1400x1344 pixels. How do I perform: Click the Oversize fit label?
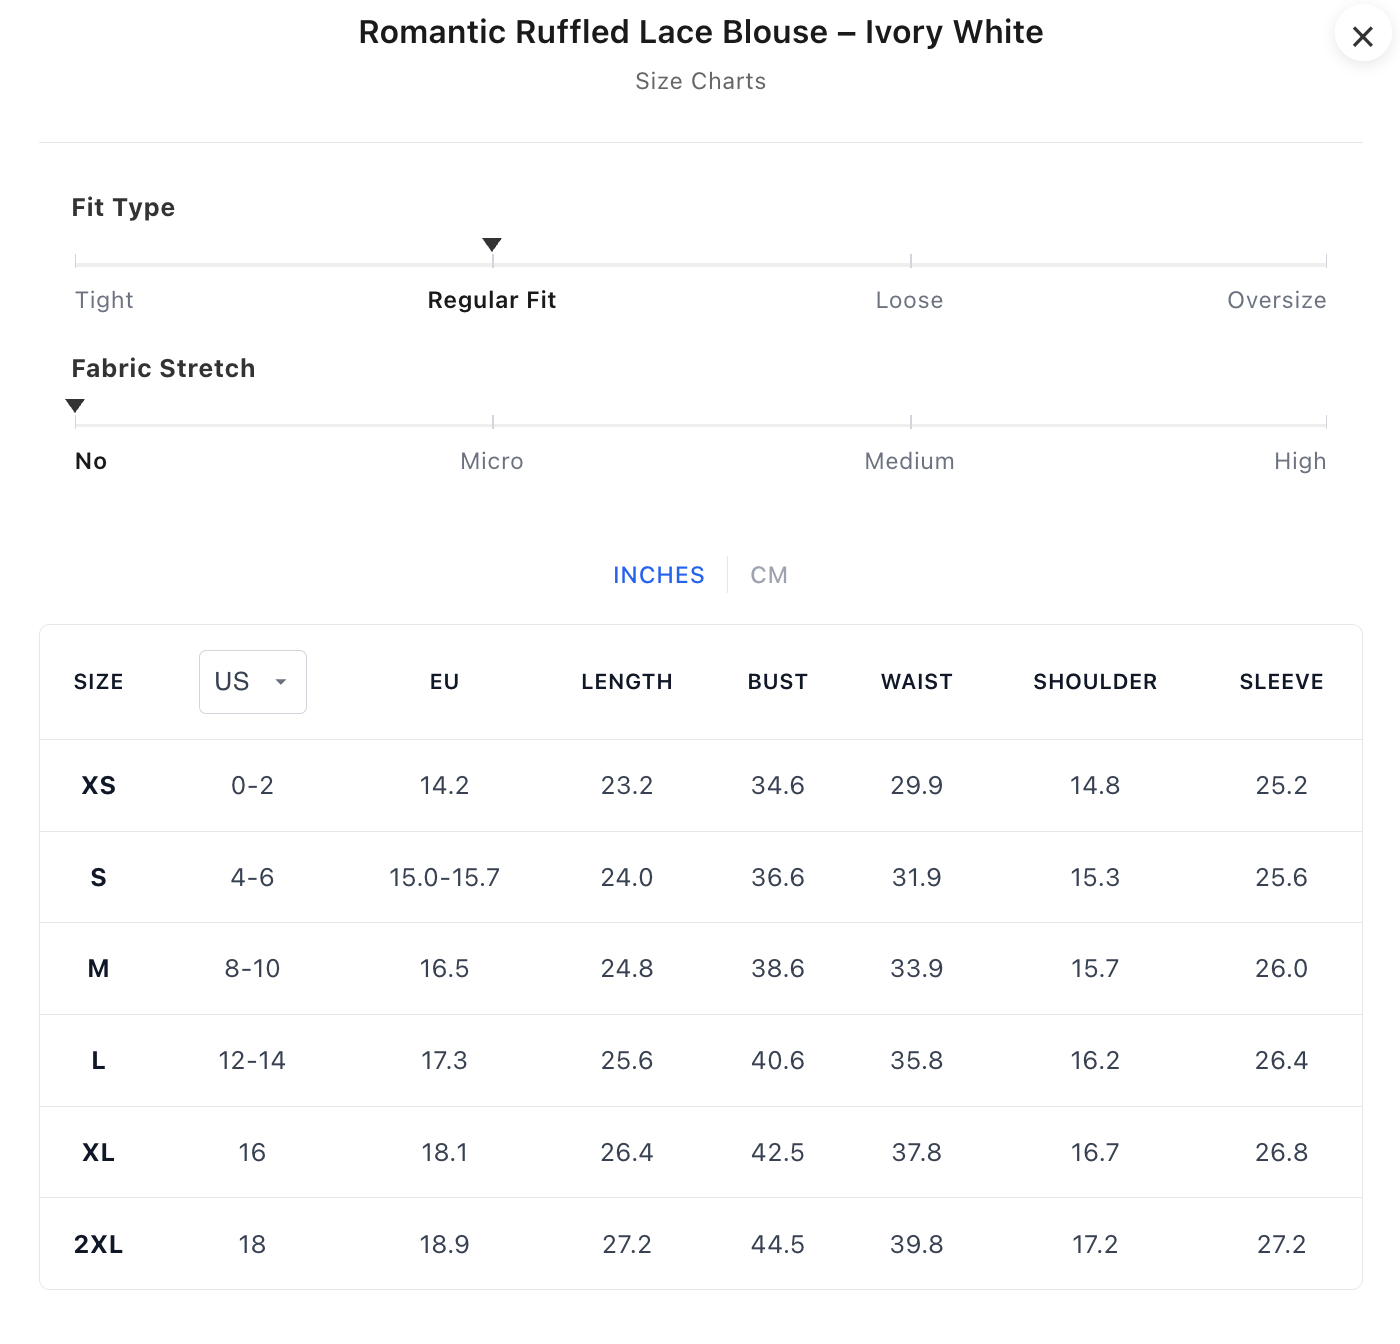point(1276,300)
